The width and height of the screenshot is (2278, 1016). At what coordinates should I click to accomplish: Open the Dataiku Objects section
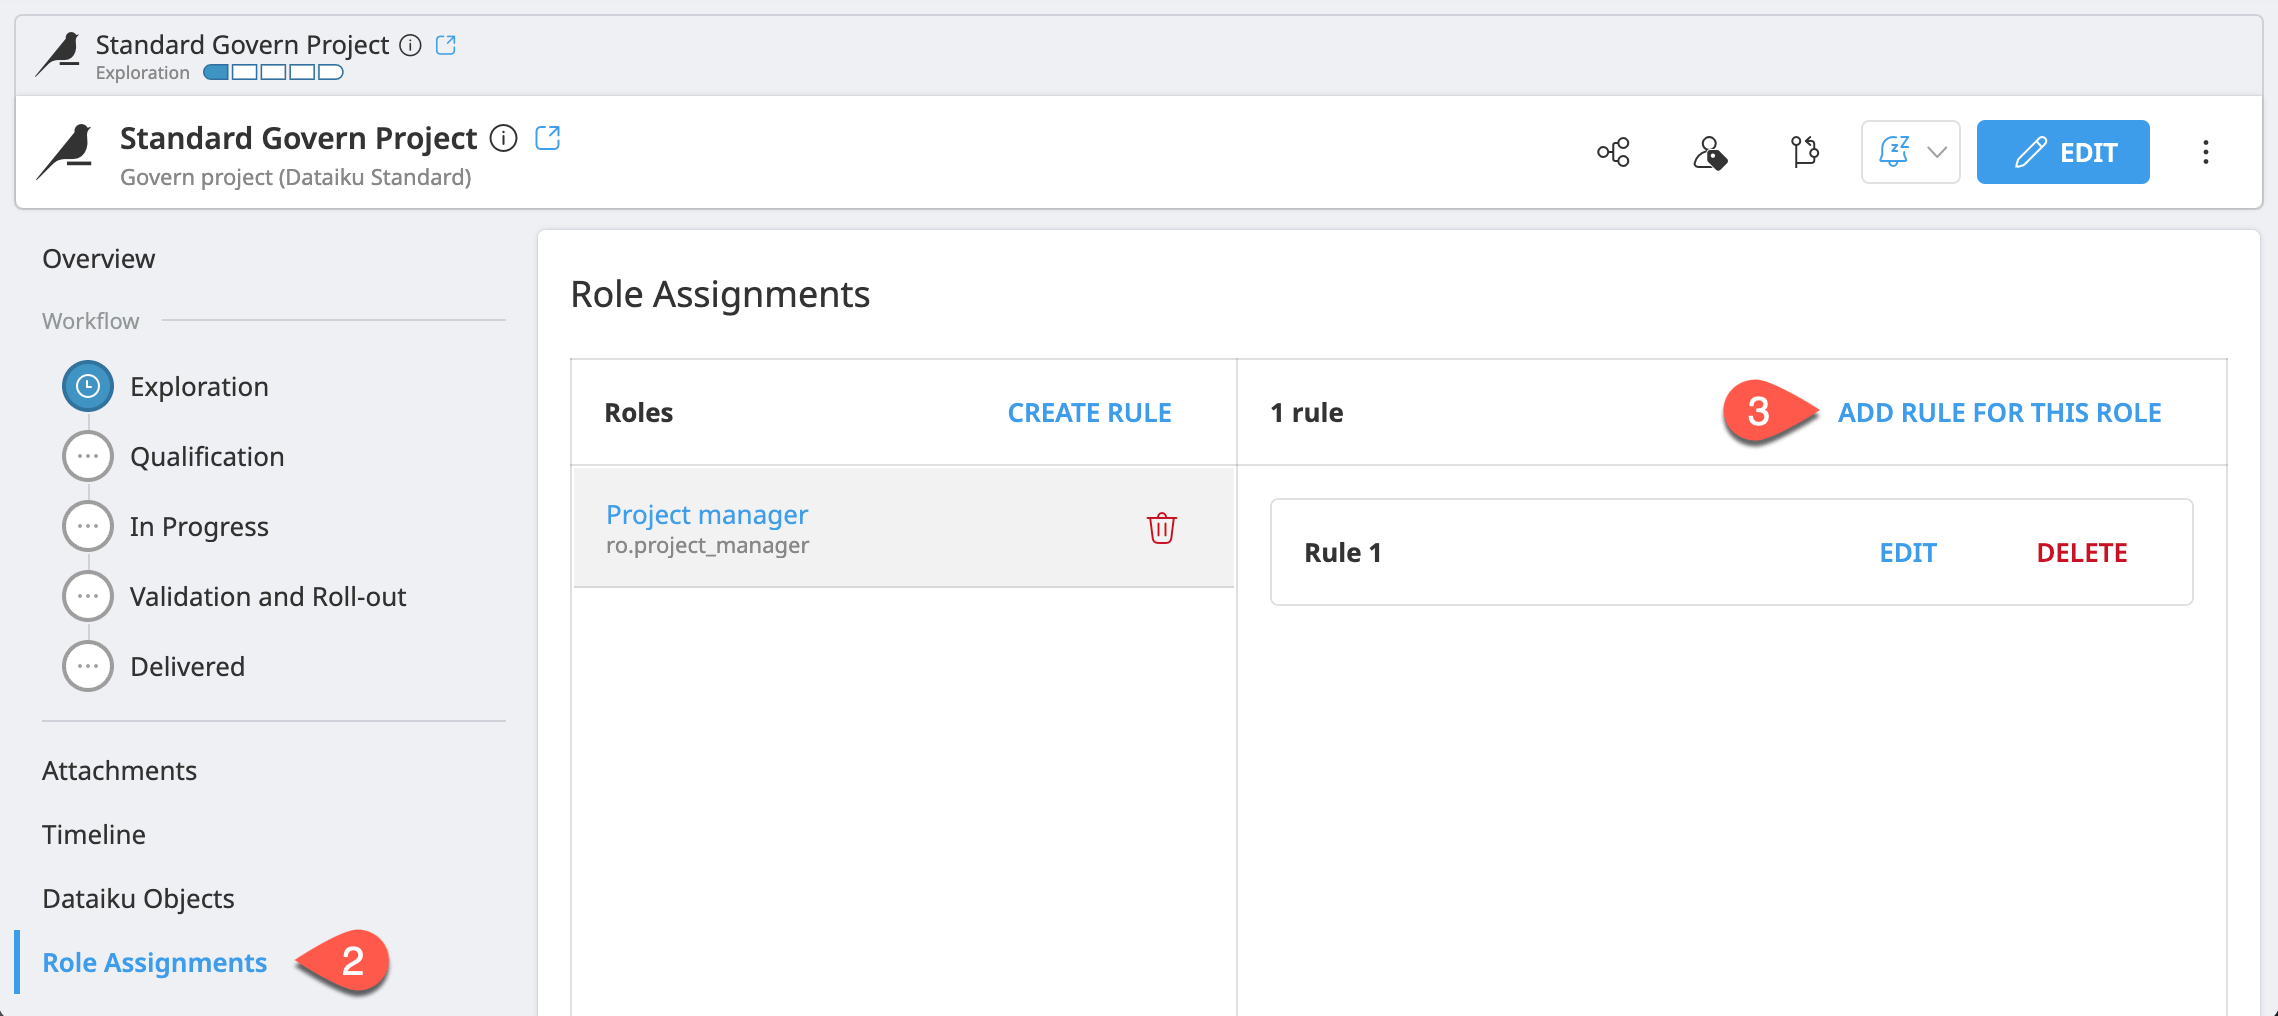pos(138,899)
